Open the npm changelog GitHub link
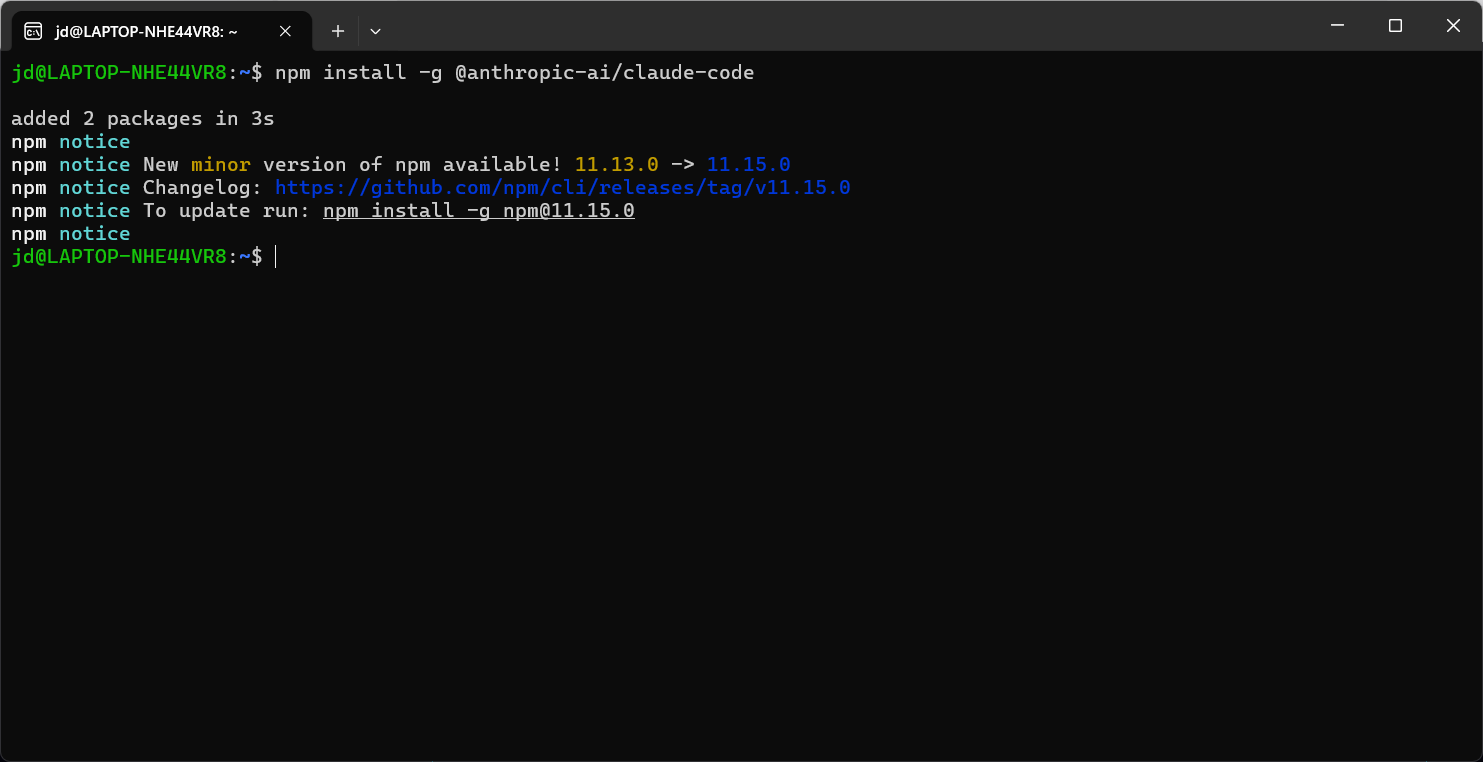The image size is (1483, 762). [562, 188]
